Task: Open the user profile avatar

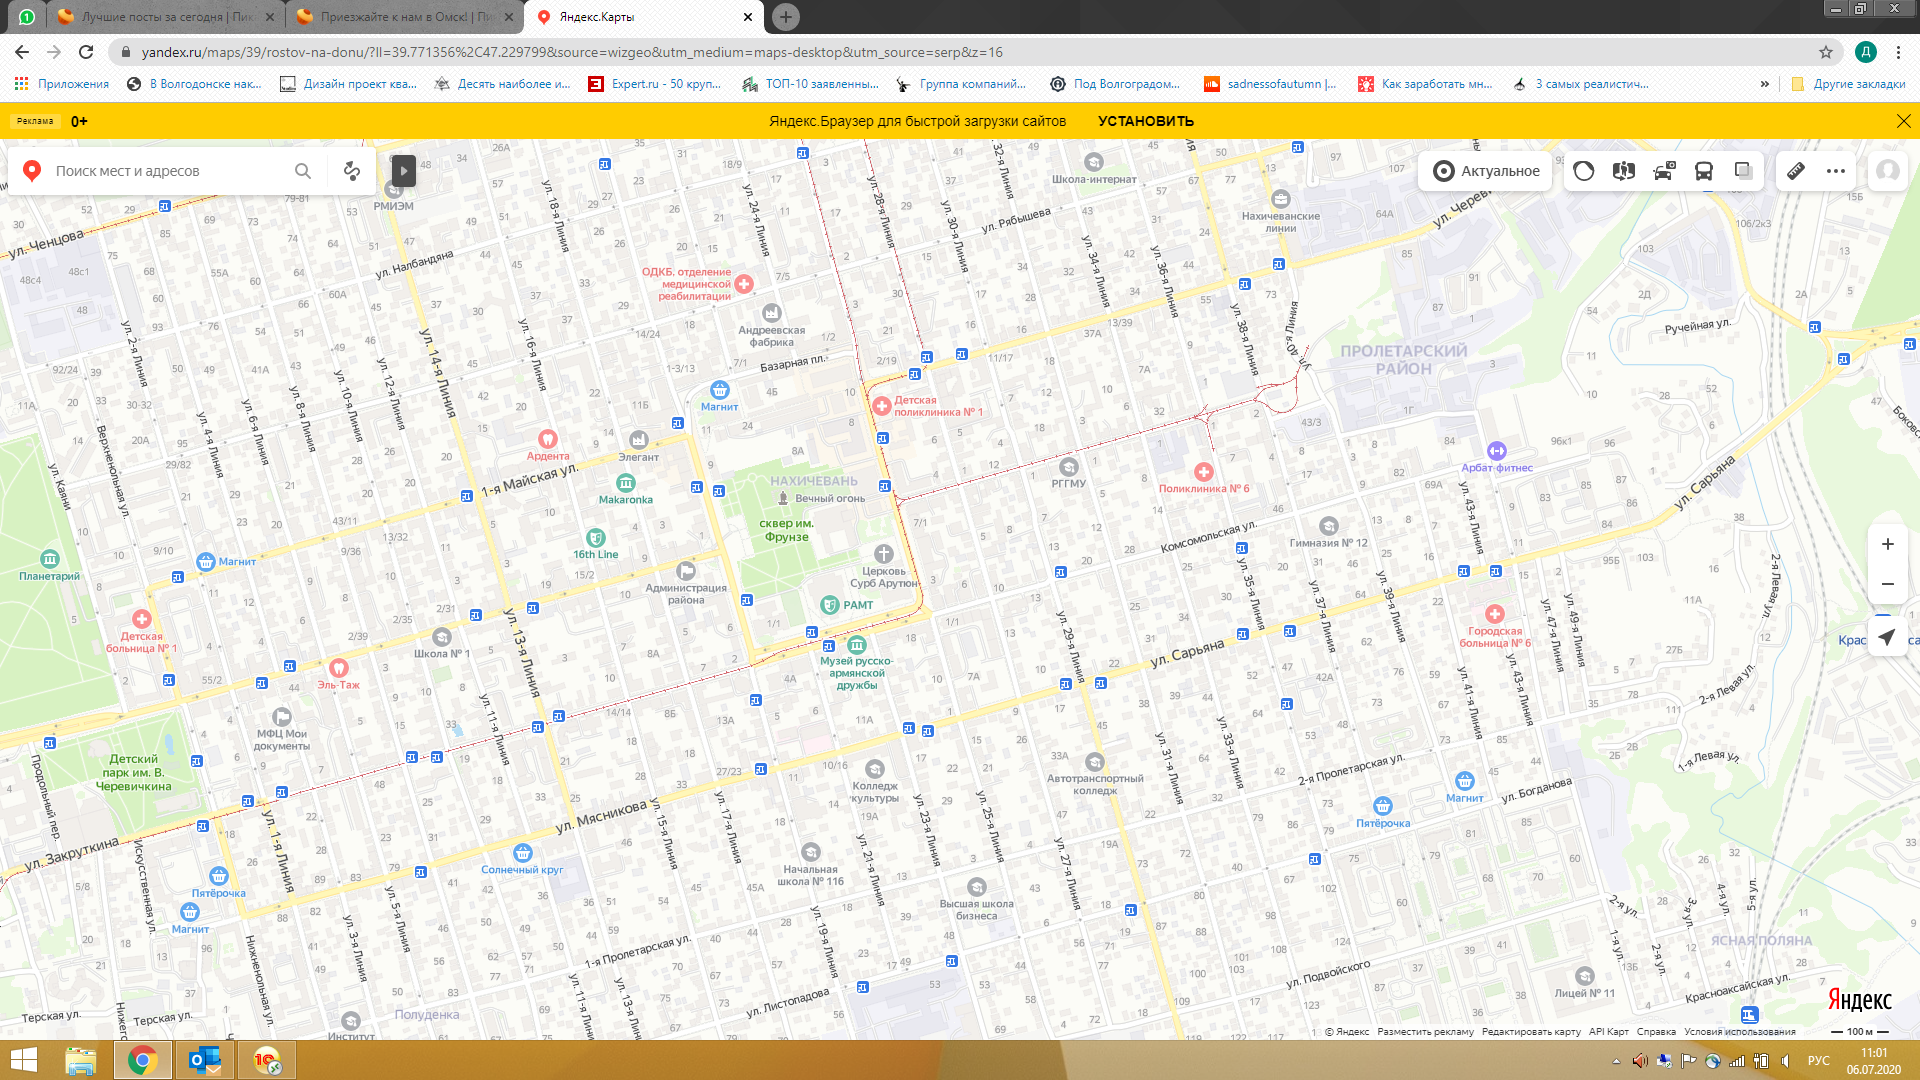Action: click(1887, 171)
